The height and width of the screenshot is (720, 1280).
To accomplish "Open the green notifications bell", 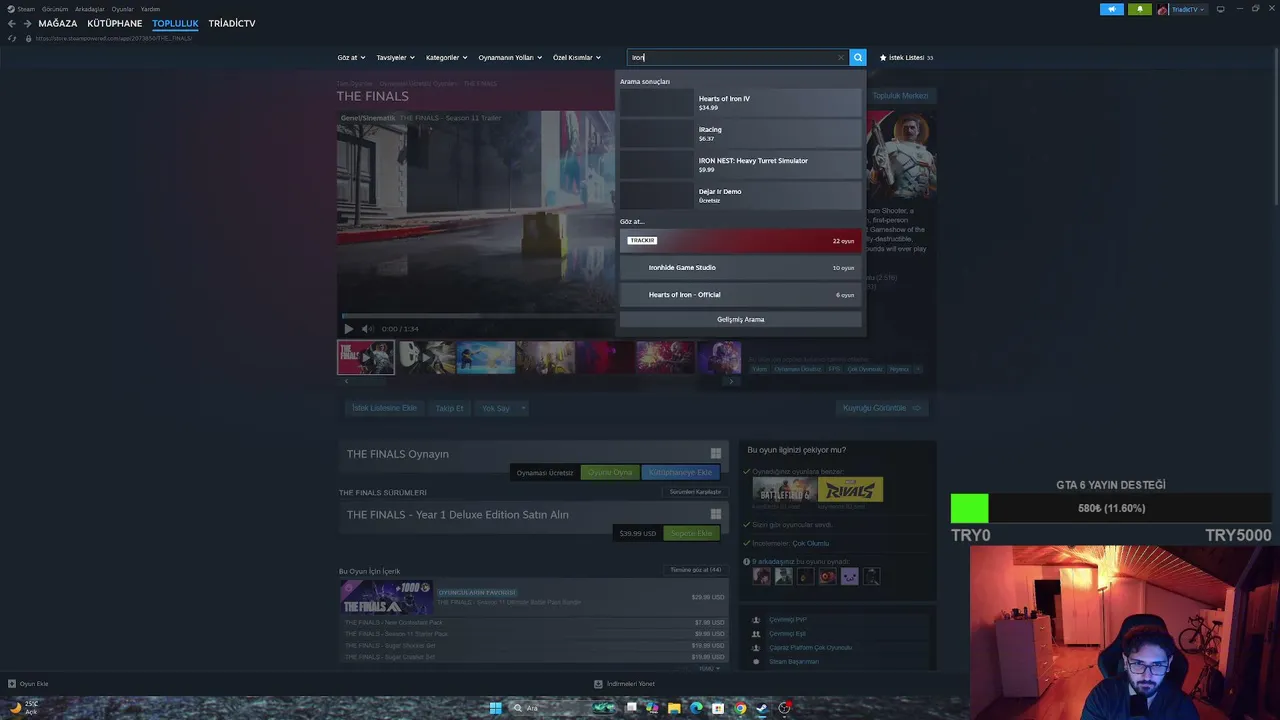I will point(1139,9).
